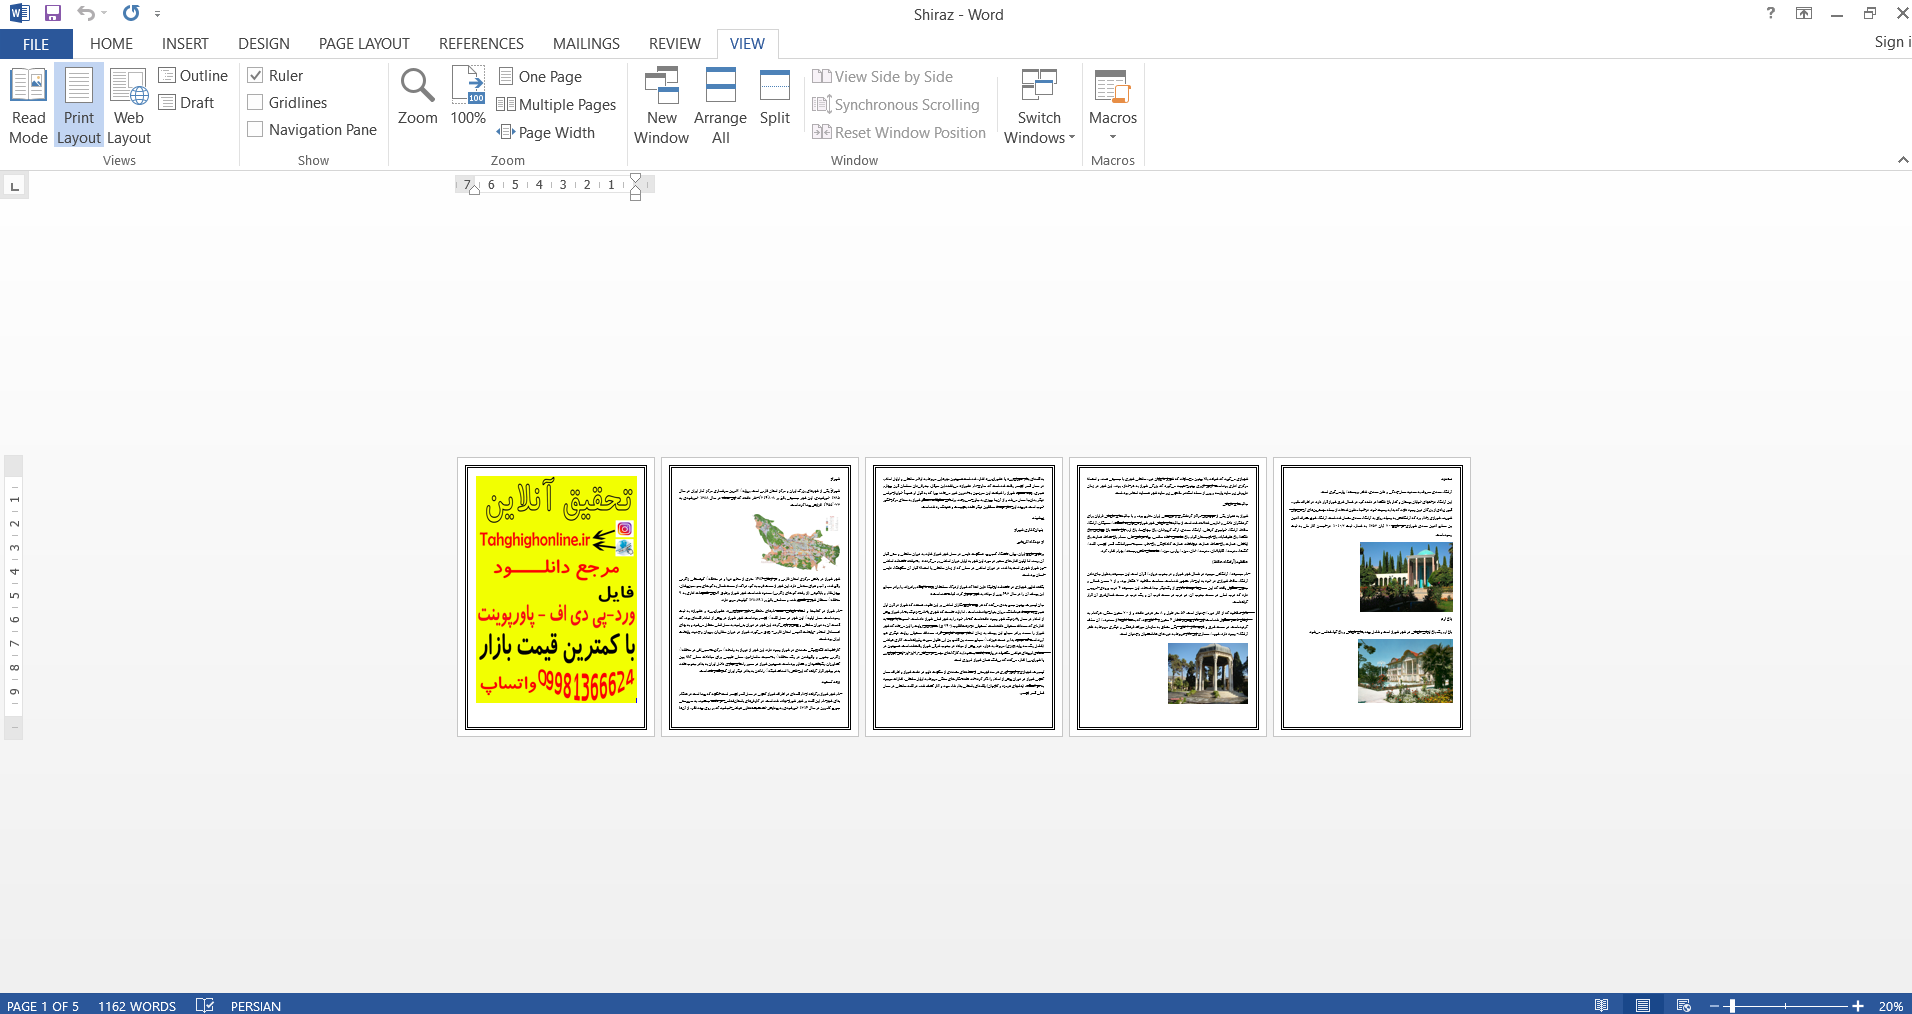Switch to the PAGE LAYOUT tab
This screenshot has width=1912, height=1014.
pos(364,44)
